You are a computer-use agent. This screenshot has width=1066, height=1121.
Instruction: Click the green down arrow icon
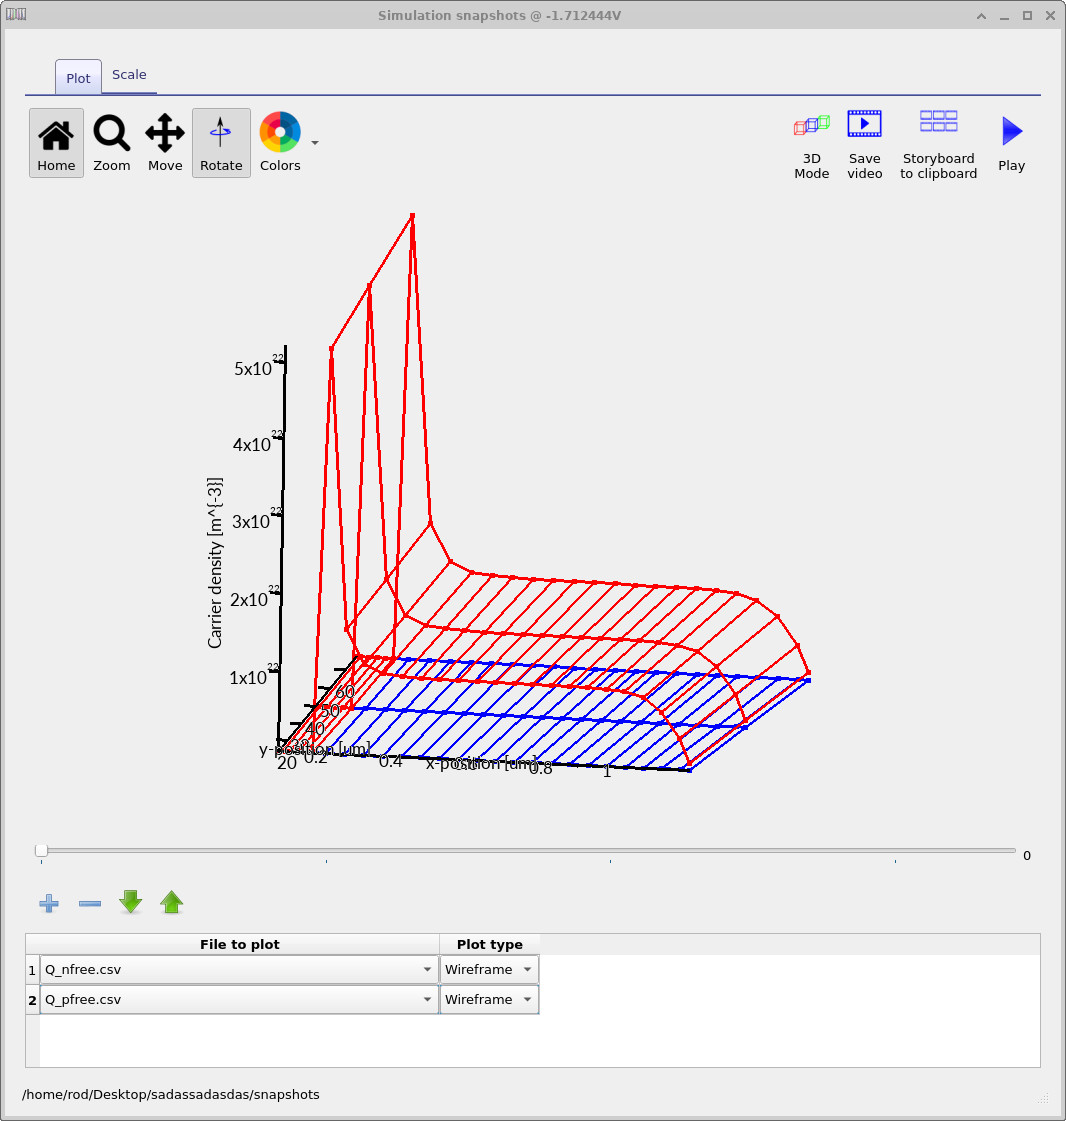click(130, 903)
